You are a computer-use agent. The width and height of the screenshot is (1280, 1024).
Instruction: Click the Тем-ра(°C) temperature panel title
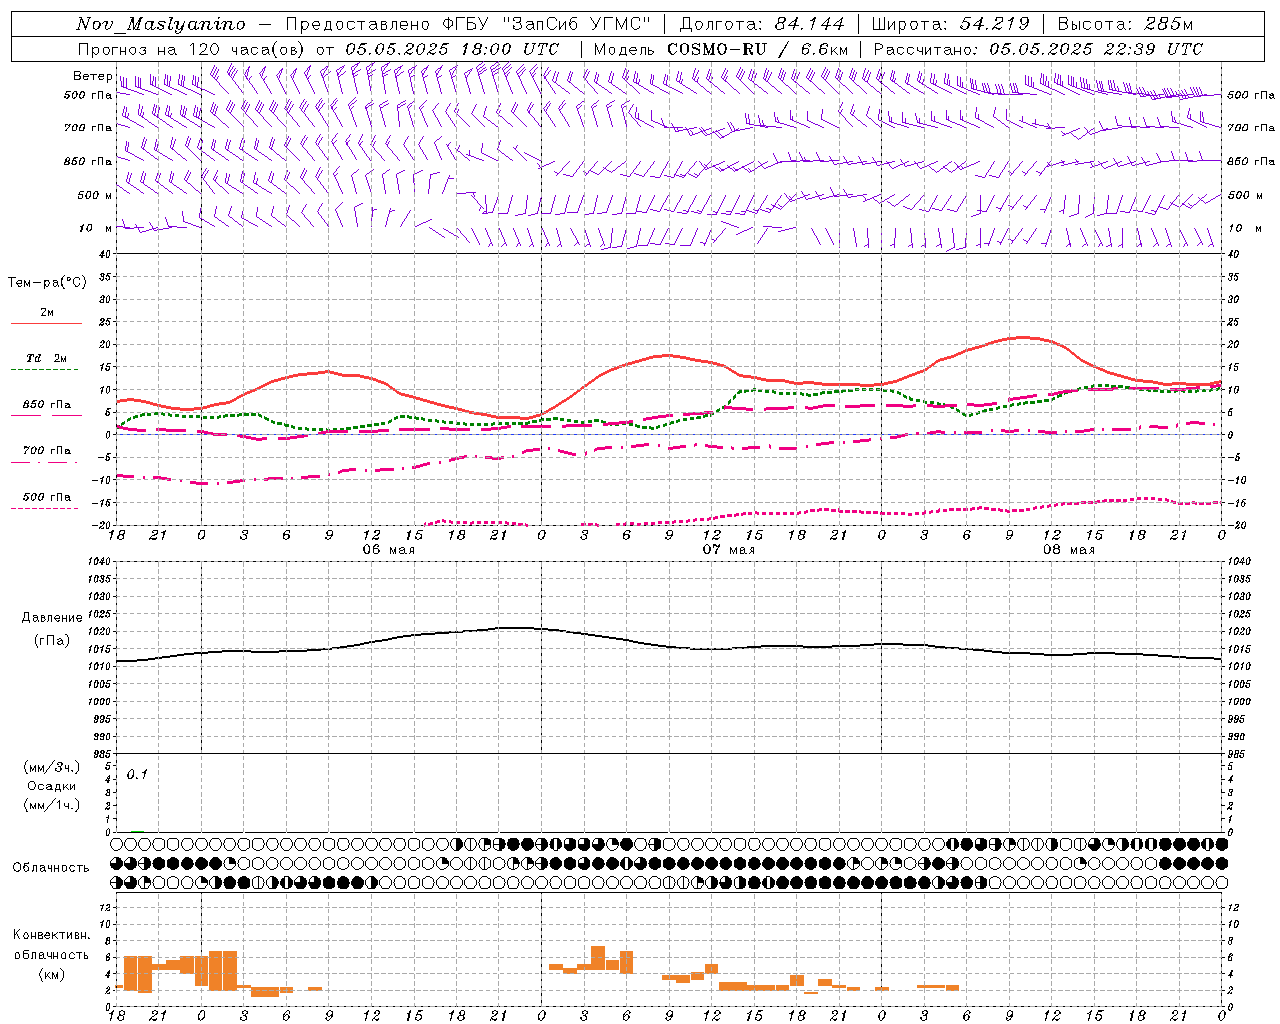tap(47, 283)
